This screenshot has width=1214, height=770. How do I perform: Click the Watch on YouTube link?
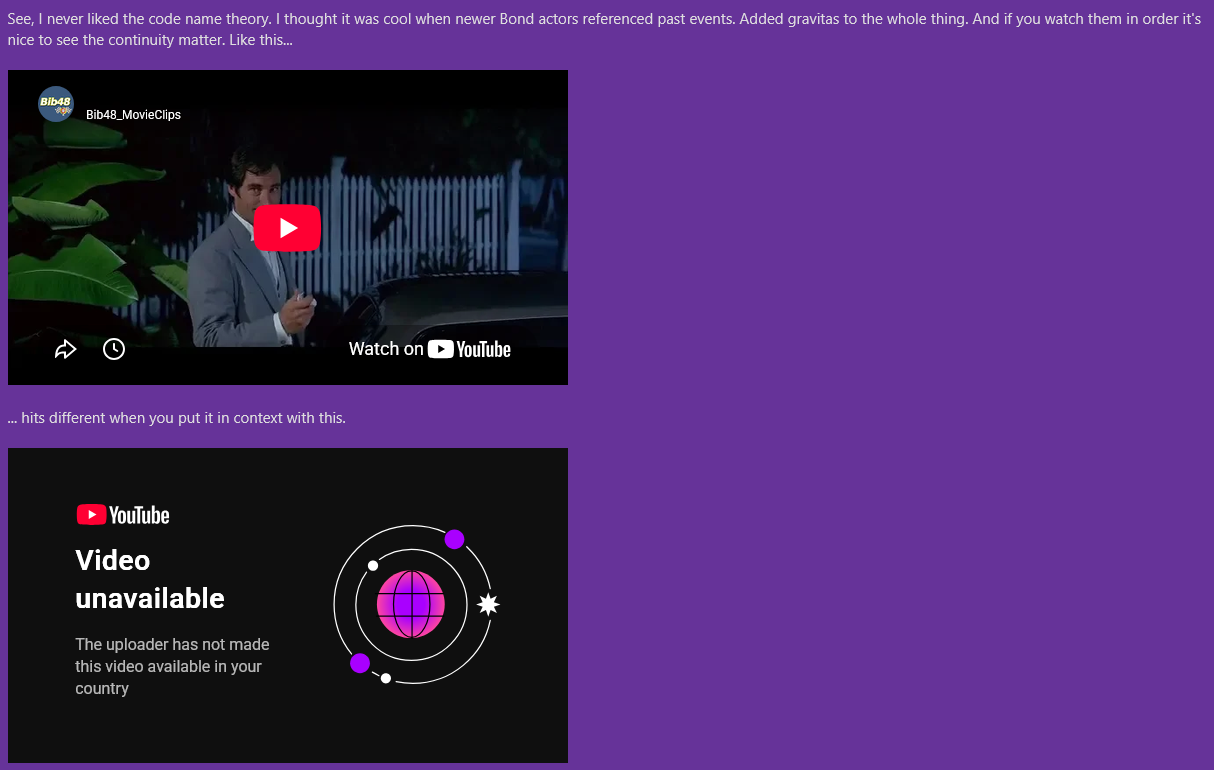coord(430,349)
